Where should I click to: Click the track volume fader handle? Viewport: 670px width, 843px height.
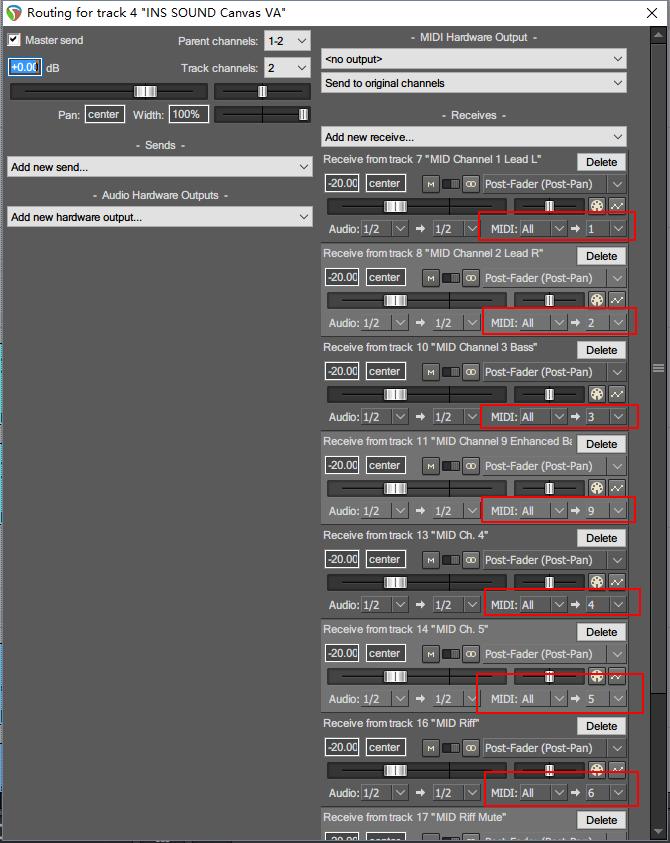coord(145,91)
